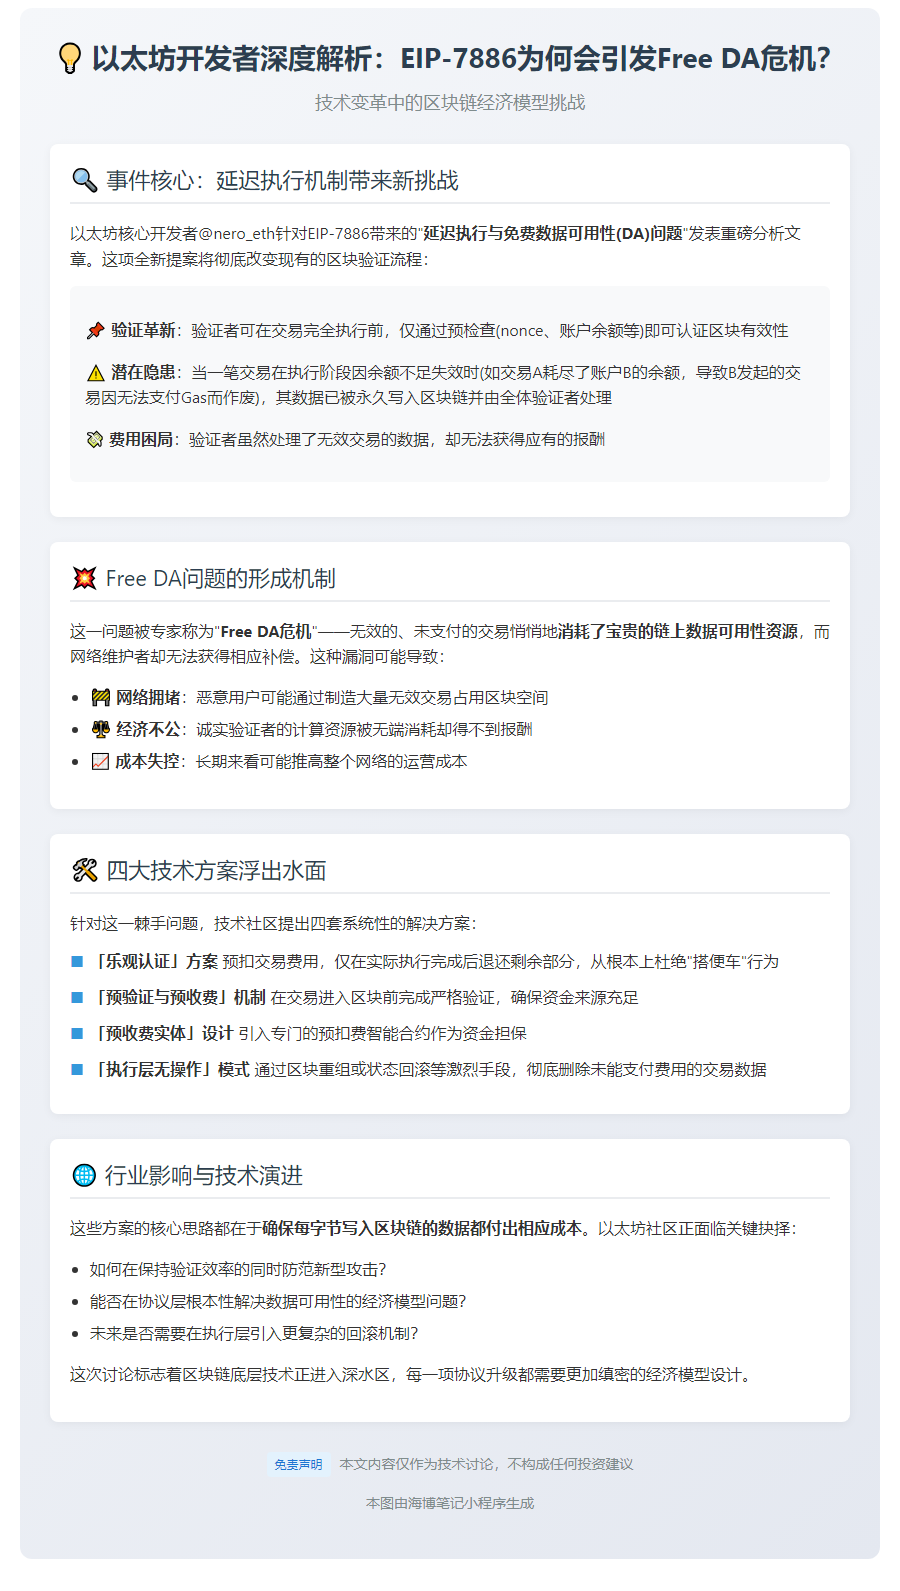900x1591 pixels.
Task: Click the bold phrase Free DA危机
Action: 266,631
